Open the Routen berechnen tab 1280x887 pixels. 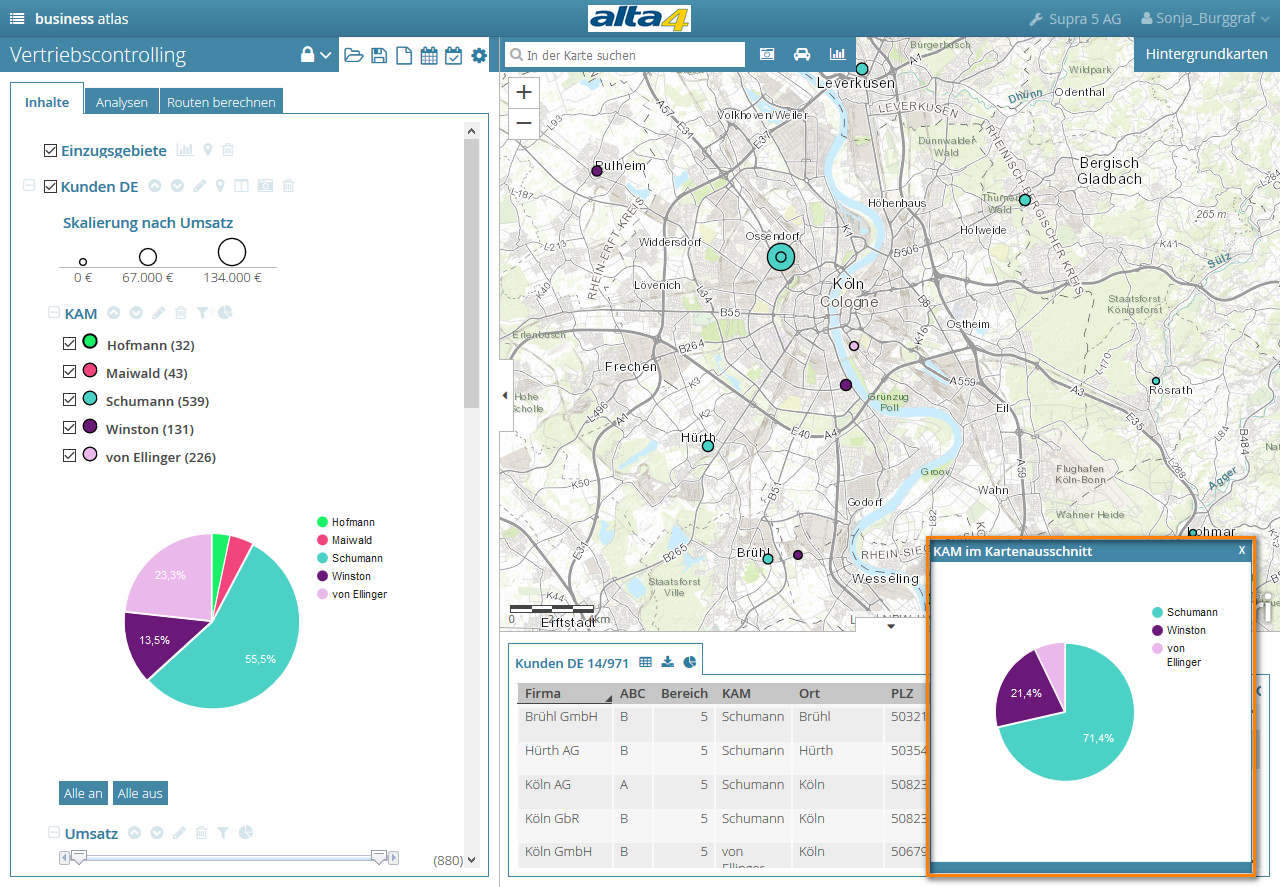[x=221, y=102]
